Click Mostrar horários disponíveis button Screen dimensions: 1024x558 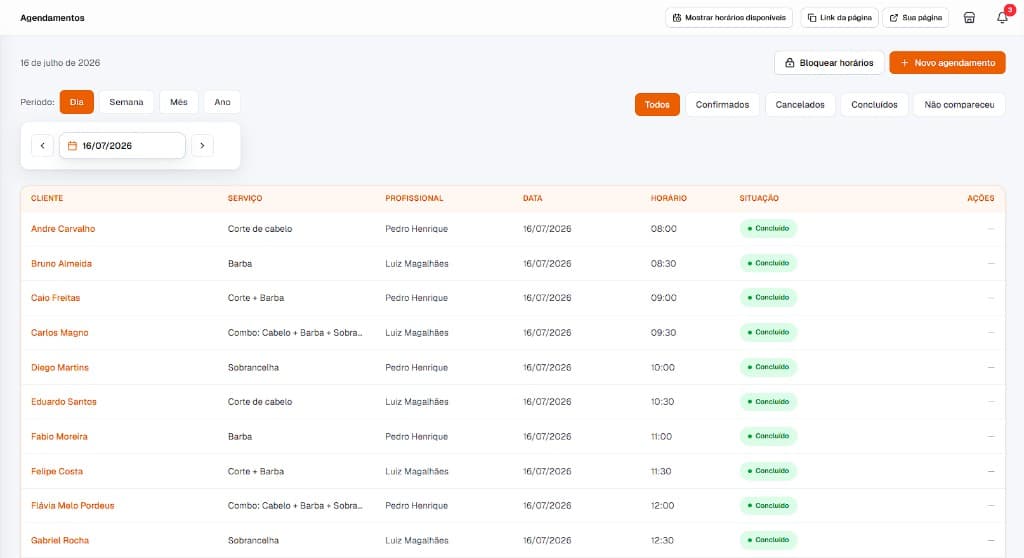click(729, 18)
